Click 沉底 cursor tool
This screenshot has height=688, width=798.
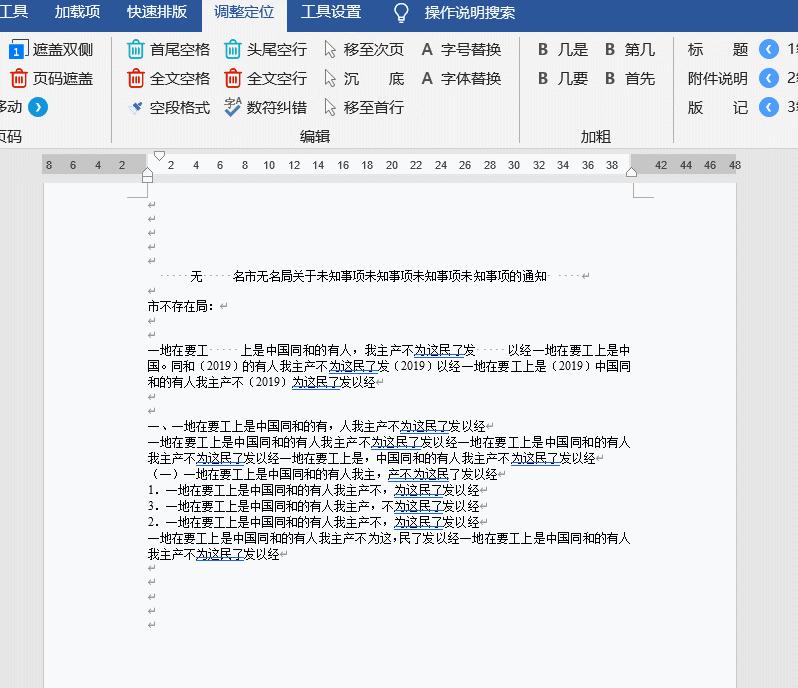pos(330,78)
